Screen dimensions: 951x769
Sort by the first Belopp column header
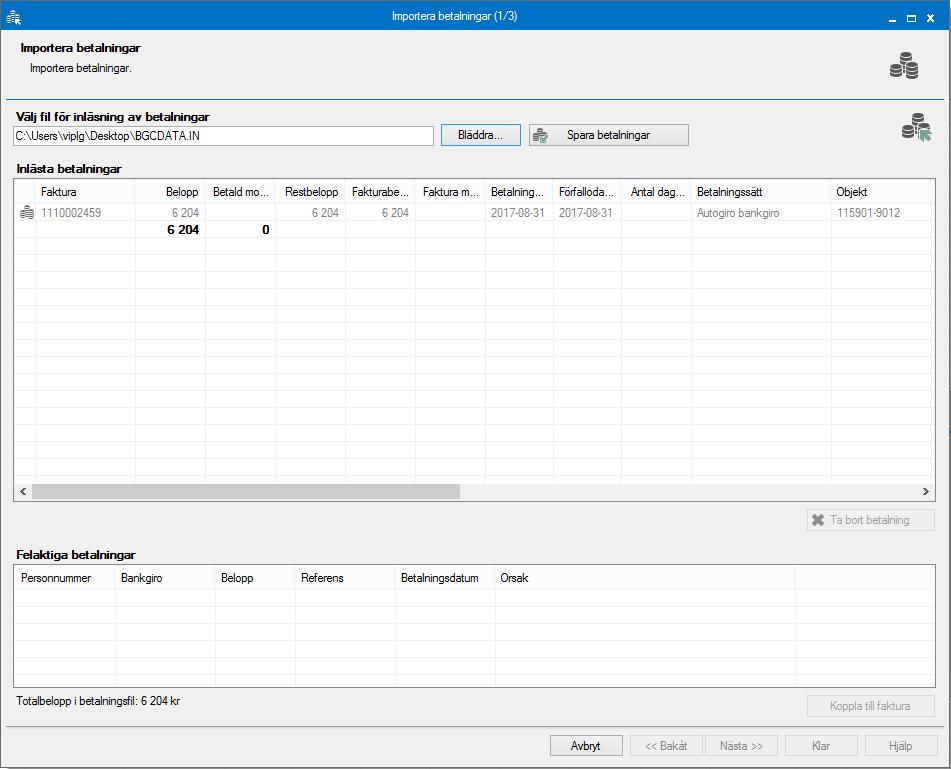(170, 192)
